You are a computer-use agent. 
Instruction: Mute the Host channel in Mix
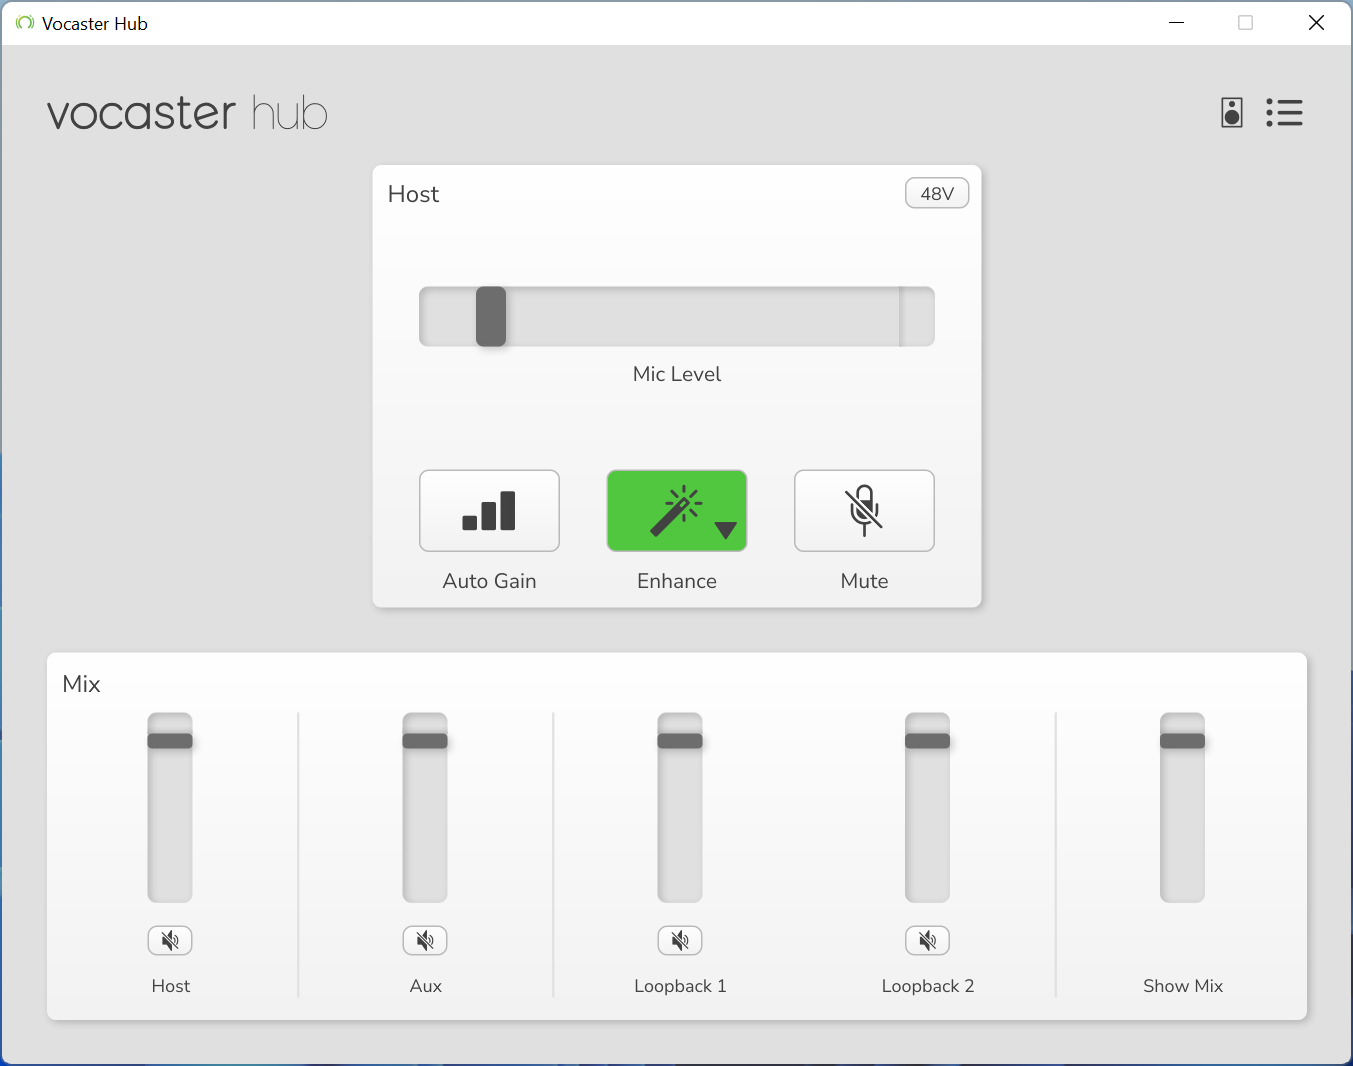pos(170,940)
